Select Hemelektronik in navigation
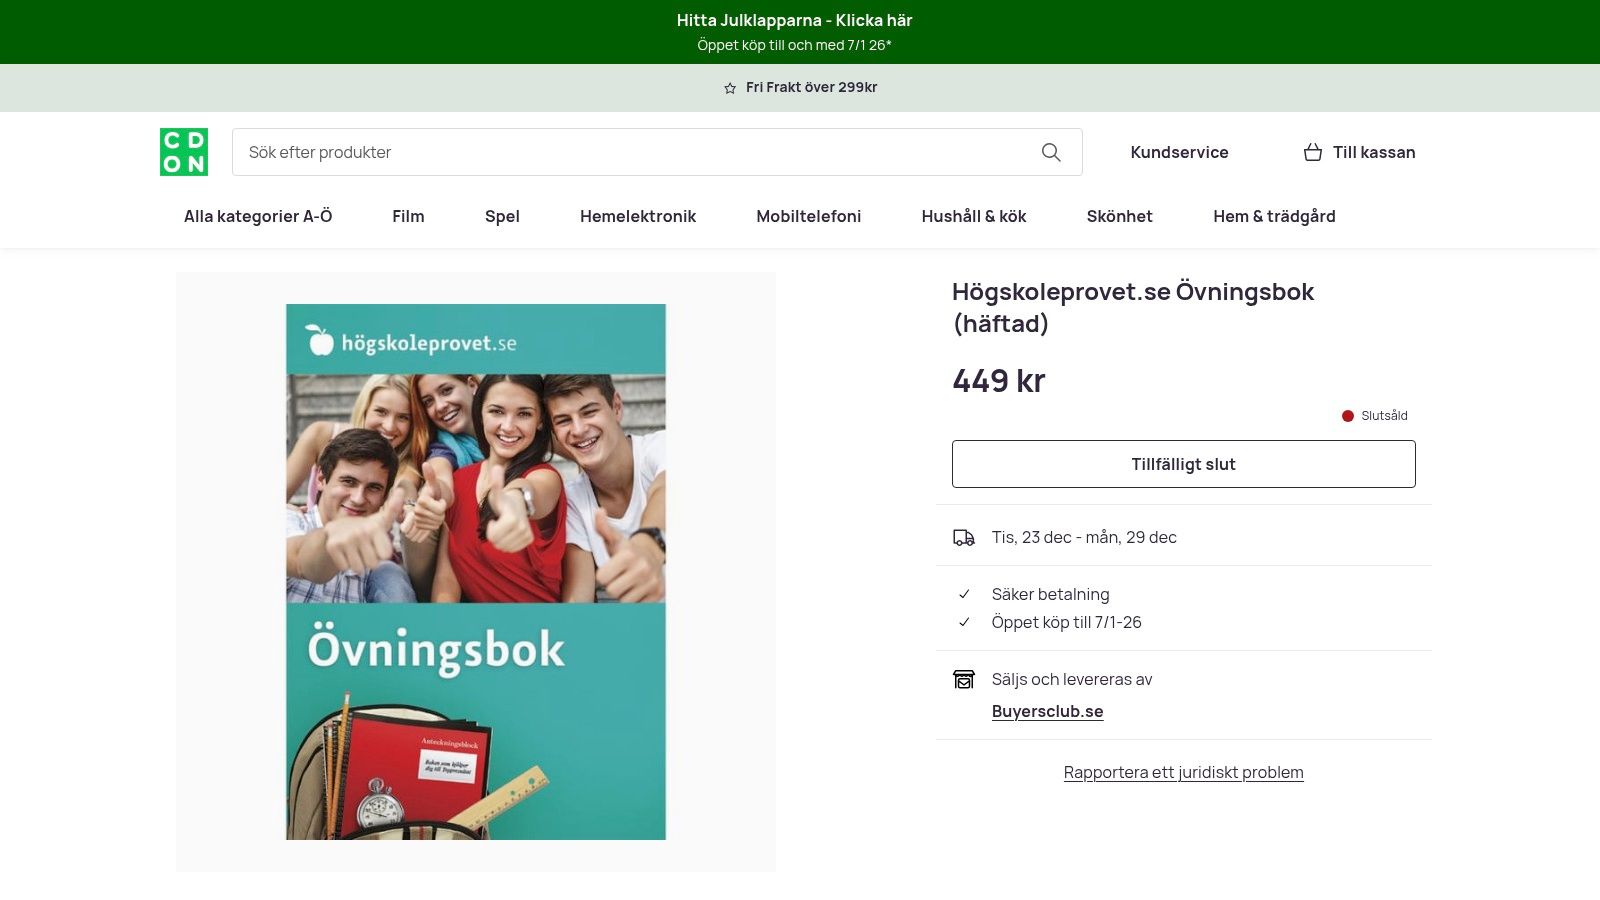Viewport: 1600px width, 900px height. tap(638, 216)
